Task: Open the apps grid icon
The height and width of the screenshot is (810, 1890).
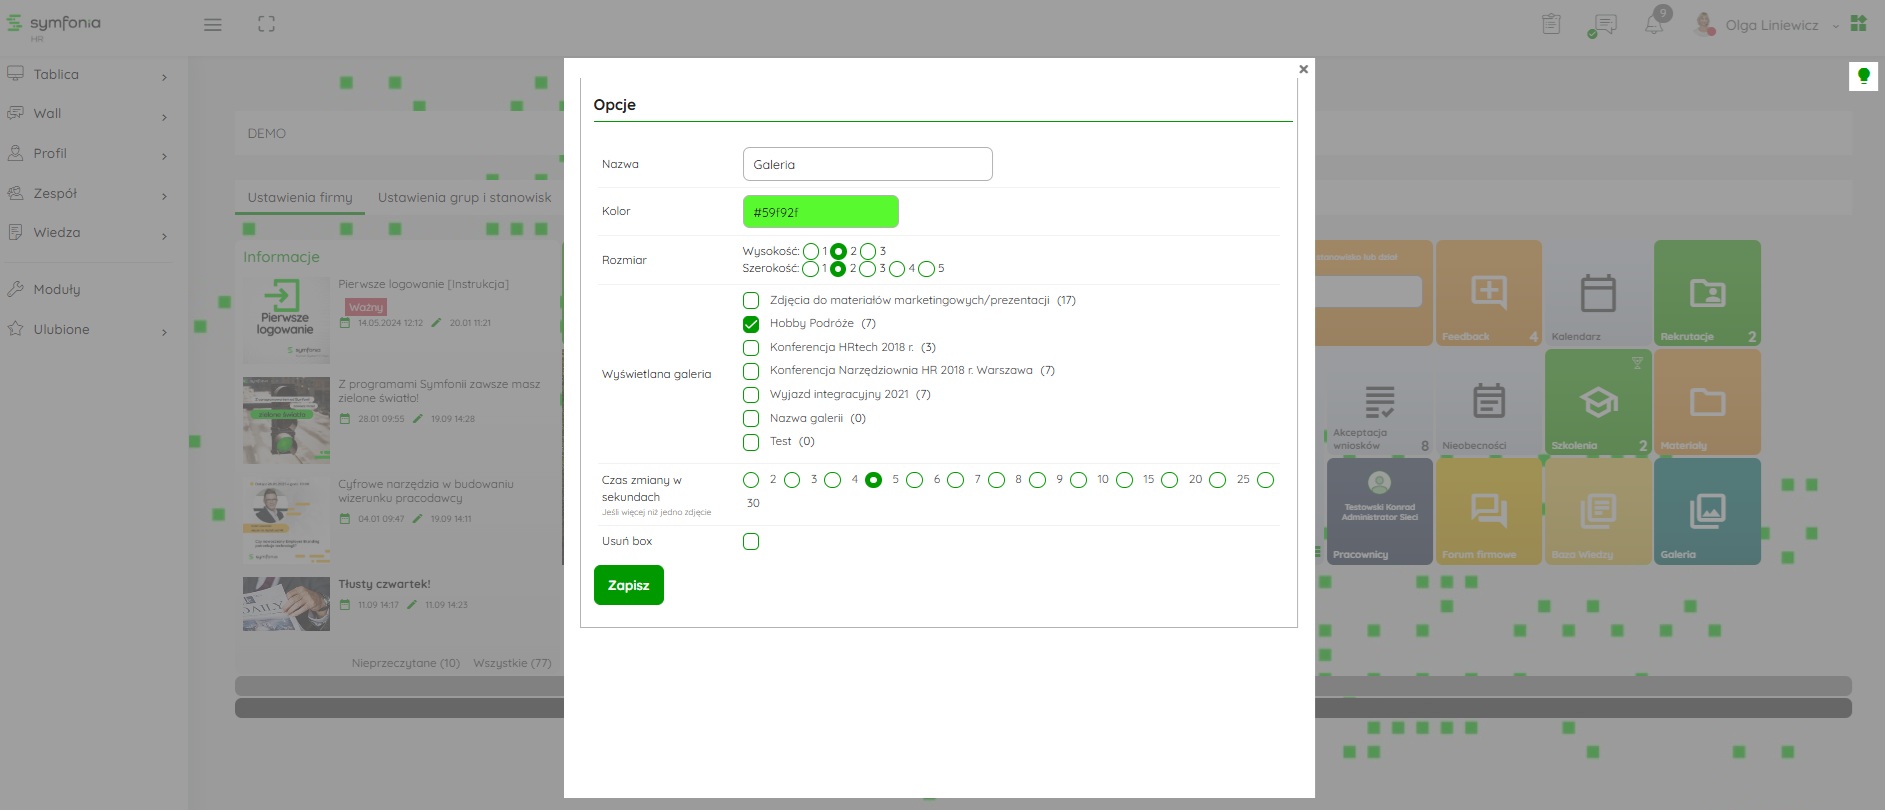Action: click(x=1859, y=24)
